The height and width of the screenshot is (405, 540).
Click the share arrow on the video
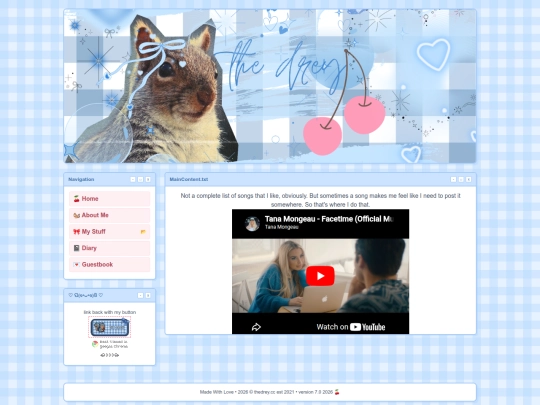pos(256,327)
